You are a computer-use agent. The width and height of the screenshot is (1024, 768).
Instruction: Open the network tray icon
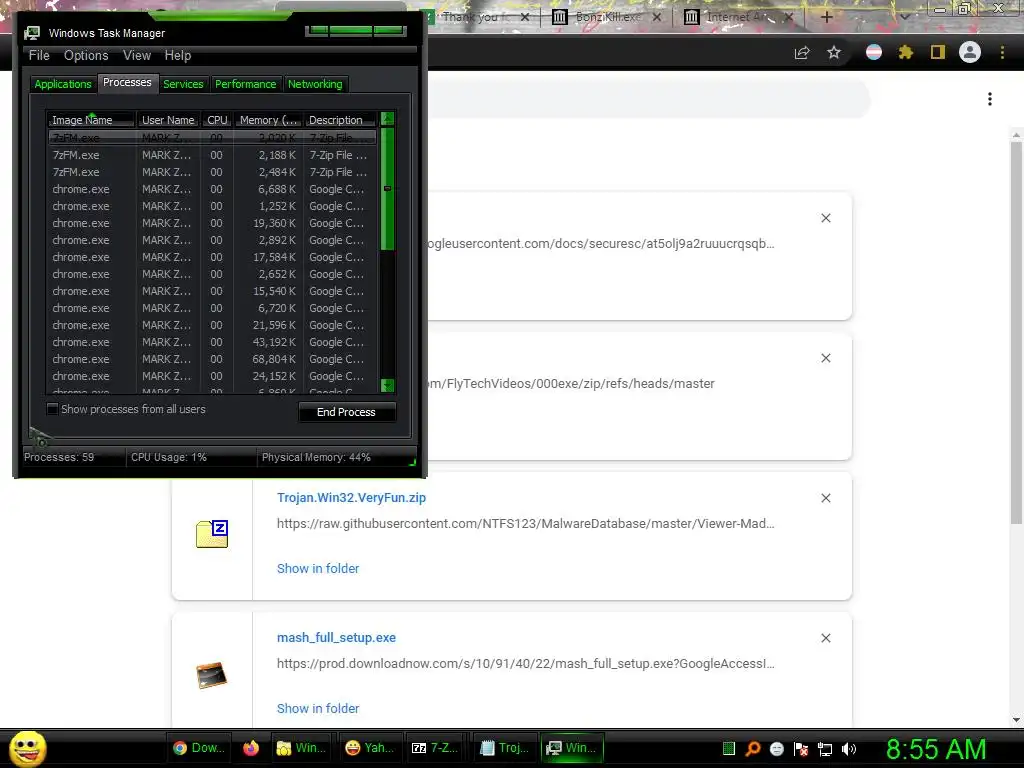tap(825, 748)
